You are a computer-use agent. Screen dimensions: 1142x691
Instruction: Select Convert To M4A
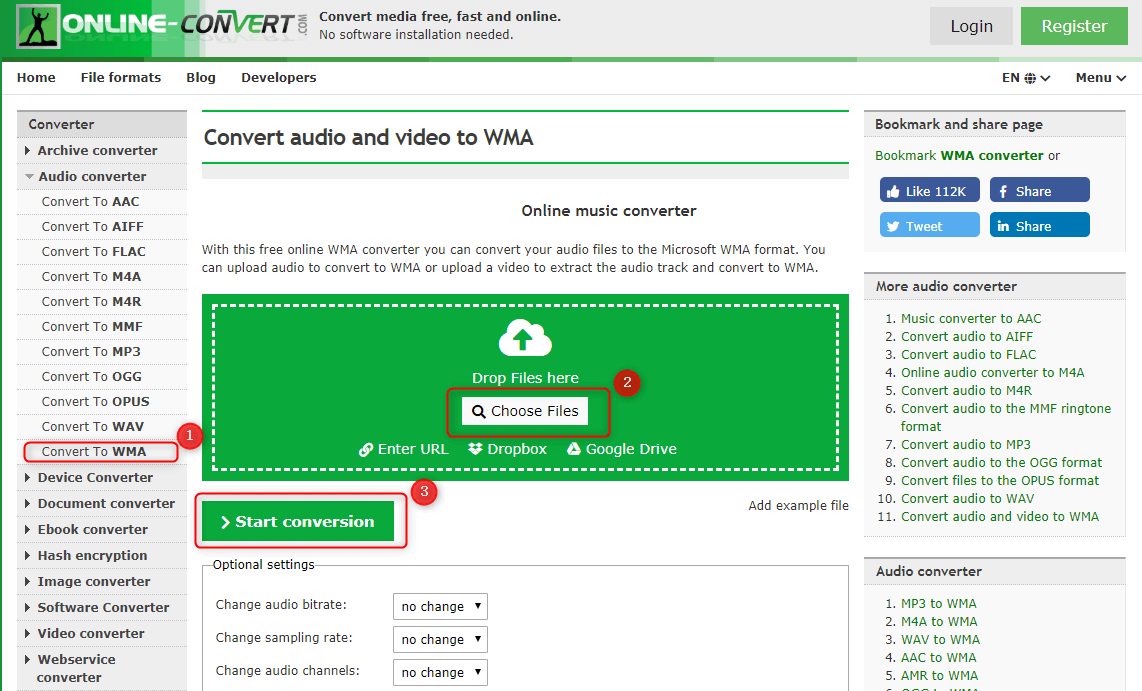(91, 277)
